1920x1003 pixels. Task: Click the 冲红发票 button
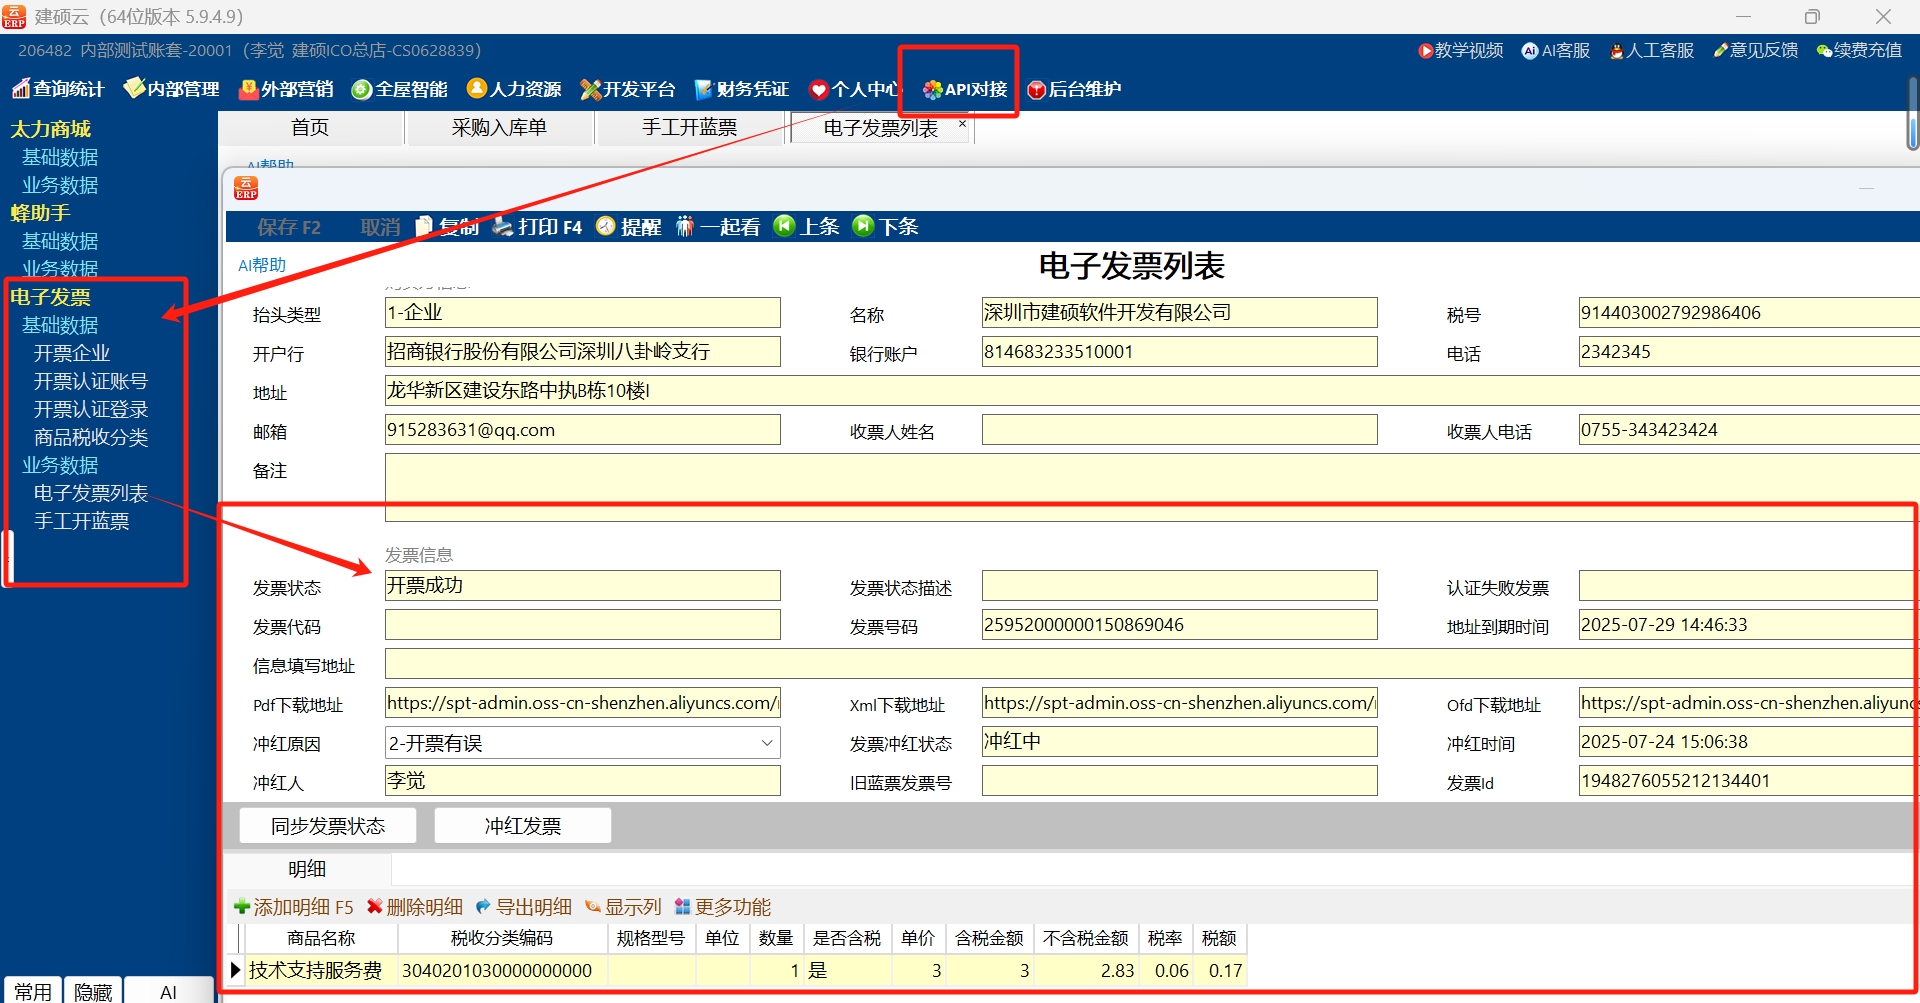522,826
